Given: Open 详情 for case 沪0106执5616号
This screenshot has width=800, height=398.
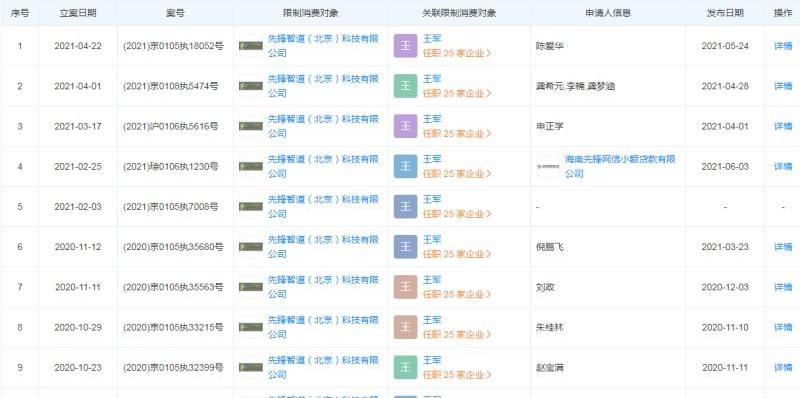Looking at the screenshot, I should [783, 126].
